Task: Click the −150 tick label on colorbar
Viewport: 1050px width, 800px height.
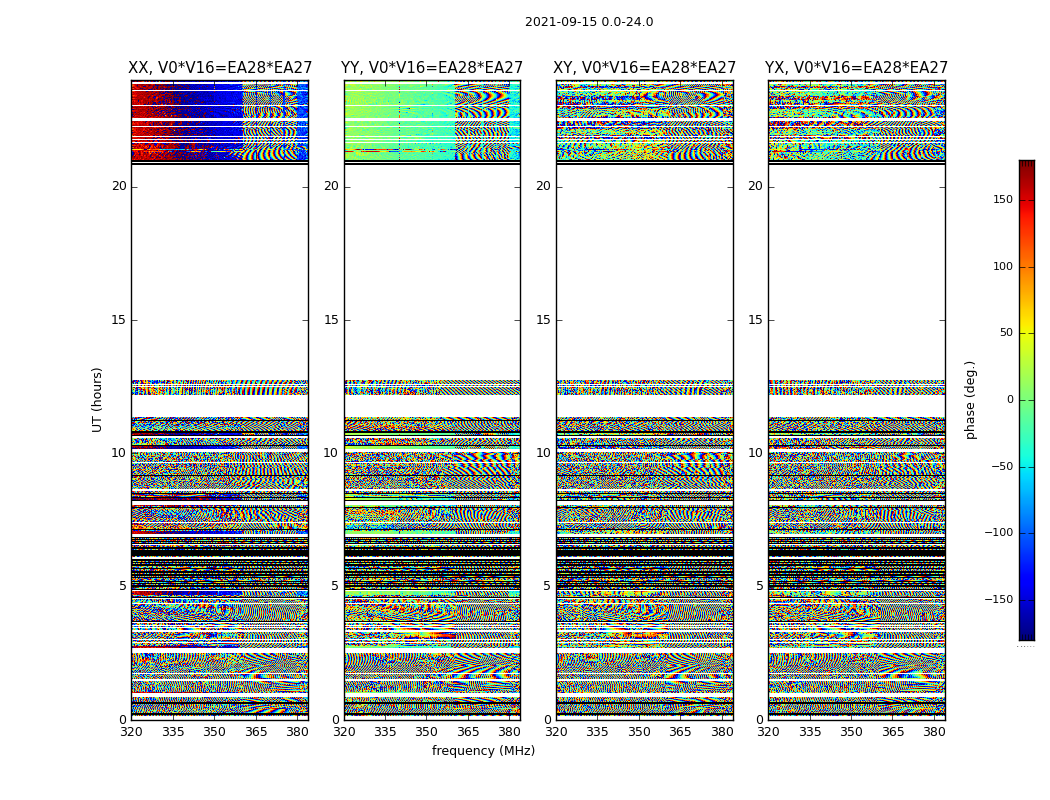Action: (998, 599)
